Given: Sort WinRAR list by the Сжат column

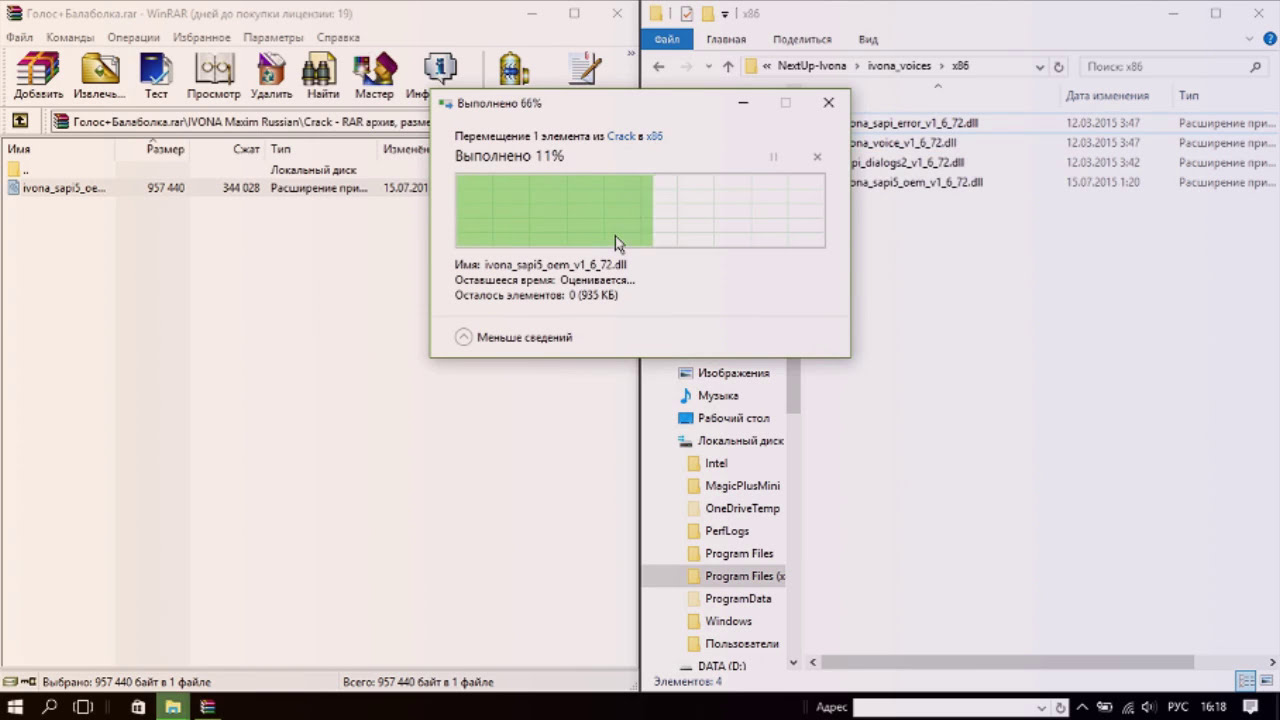Looking at the screenshot, I should [x=228, y=149].
